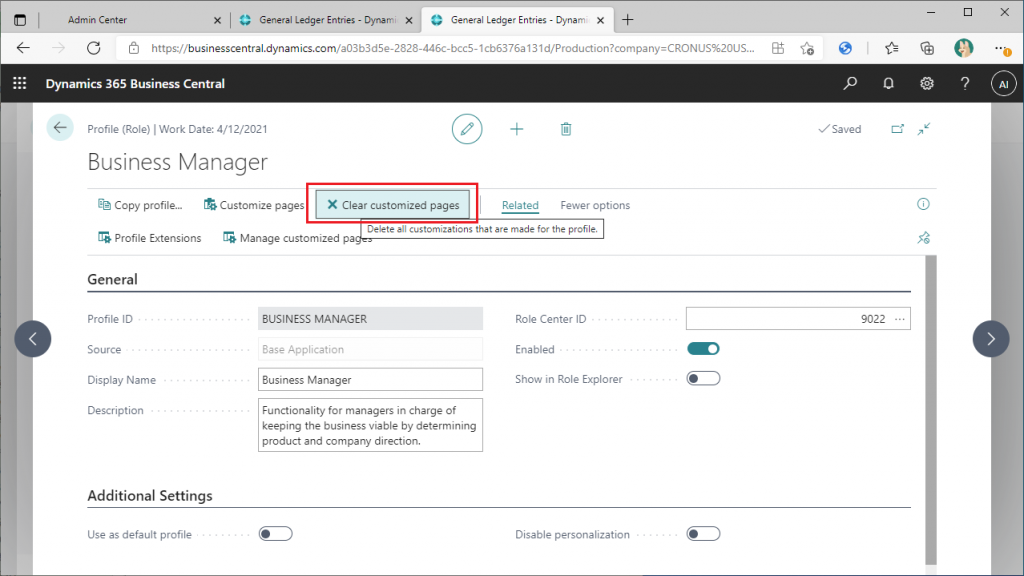Open the settings gear in the app header

pyautogui.click(x=926, y=83)
